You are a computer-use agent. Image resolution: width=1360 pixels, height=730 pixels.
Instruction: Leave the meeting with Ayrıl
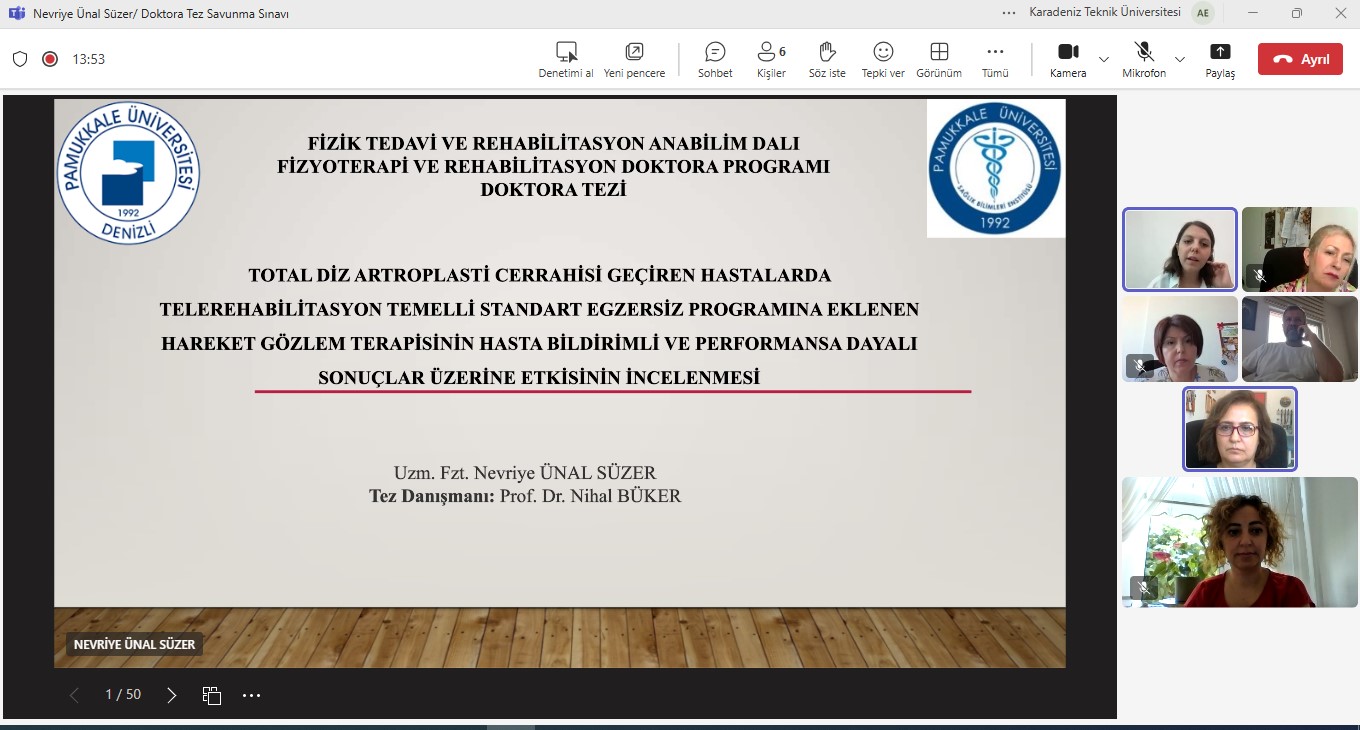coord(1300,59)
